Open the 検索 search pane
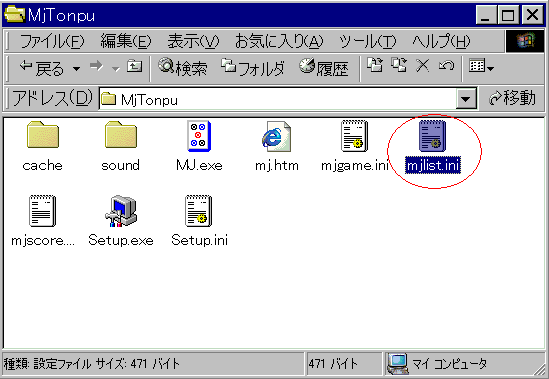Screen dimensions: 549x379 click(x=182, y=67)
